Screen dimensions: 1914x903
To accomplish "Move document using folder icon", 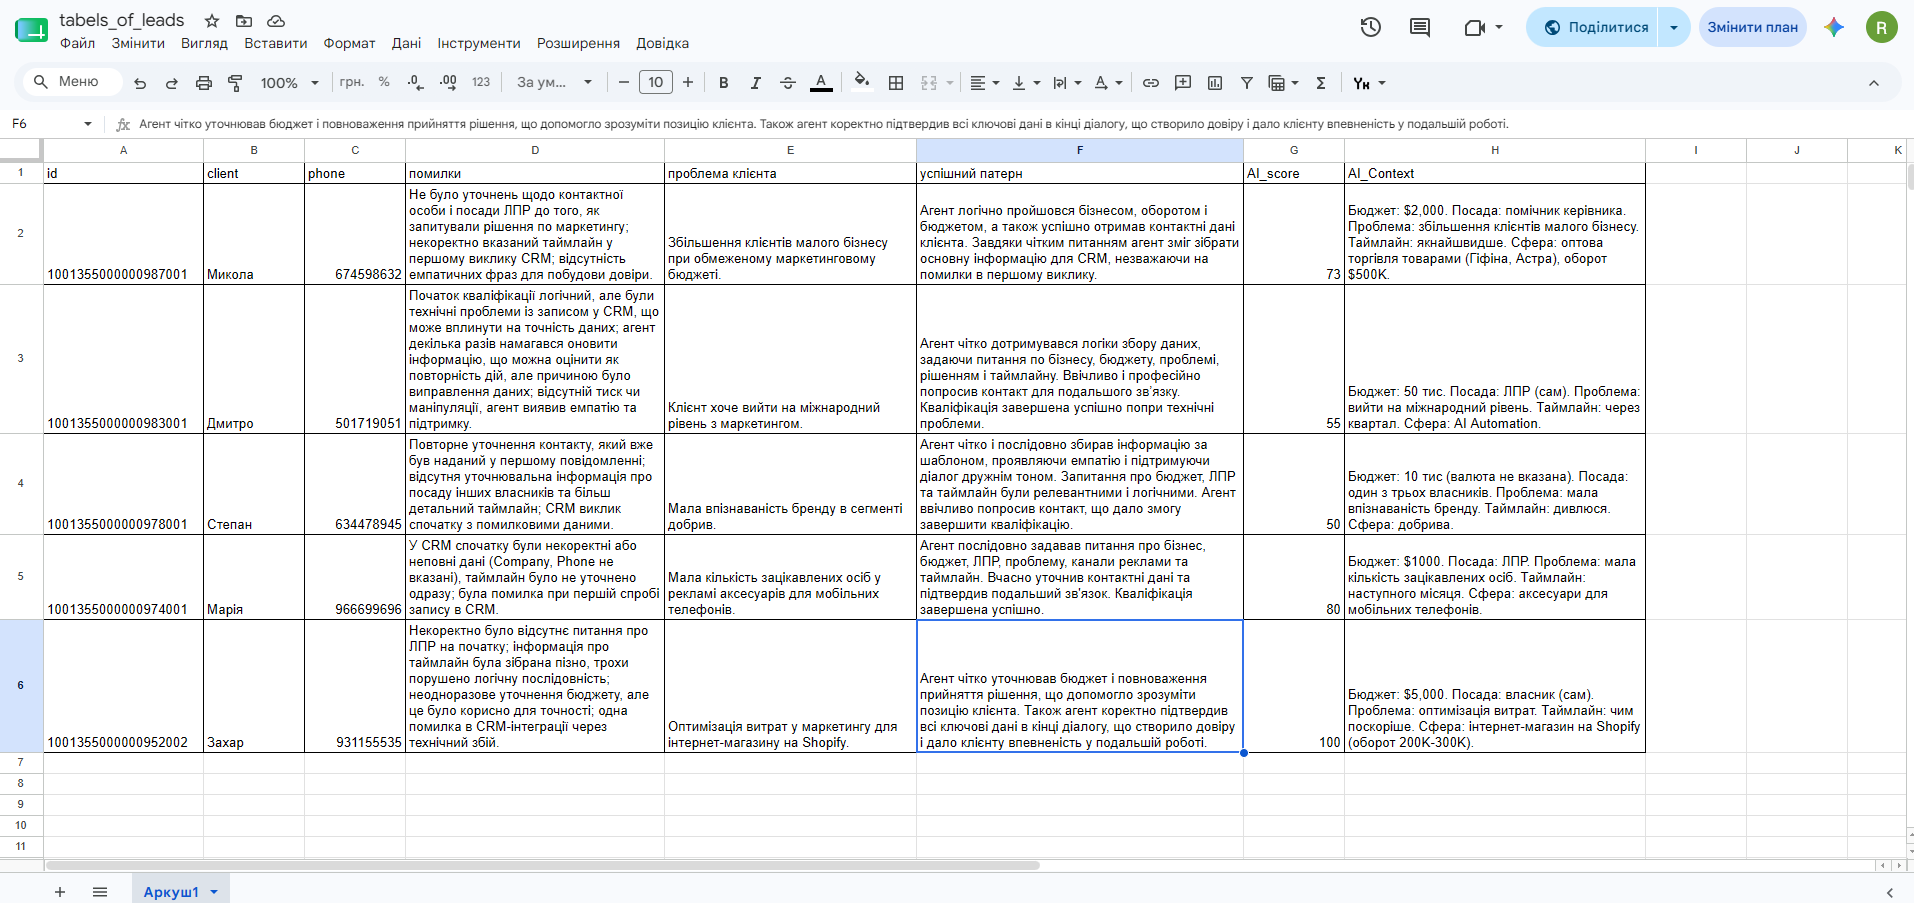I will 244,21.
